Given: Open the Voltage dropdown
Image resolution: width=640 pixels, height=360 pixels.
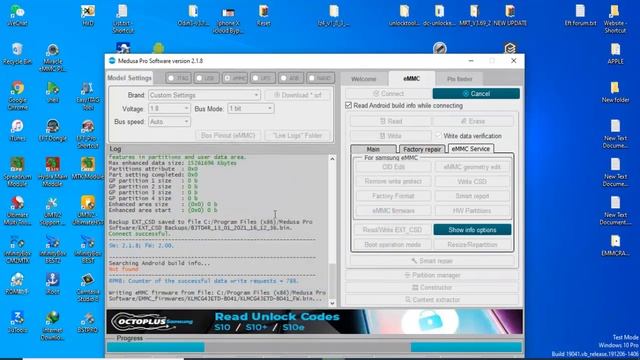Looking at the screenshot, I should coord(169,109).
